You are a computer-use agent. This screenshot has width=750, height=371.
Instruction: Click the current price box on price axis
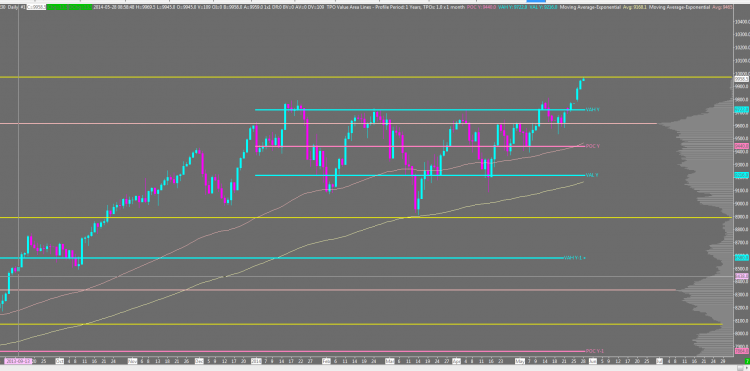point(741,78)
